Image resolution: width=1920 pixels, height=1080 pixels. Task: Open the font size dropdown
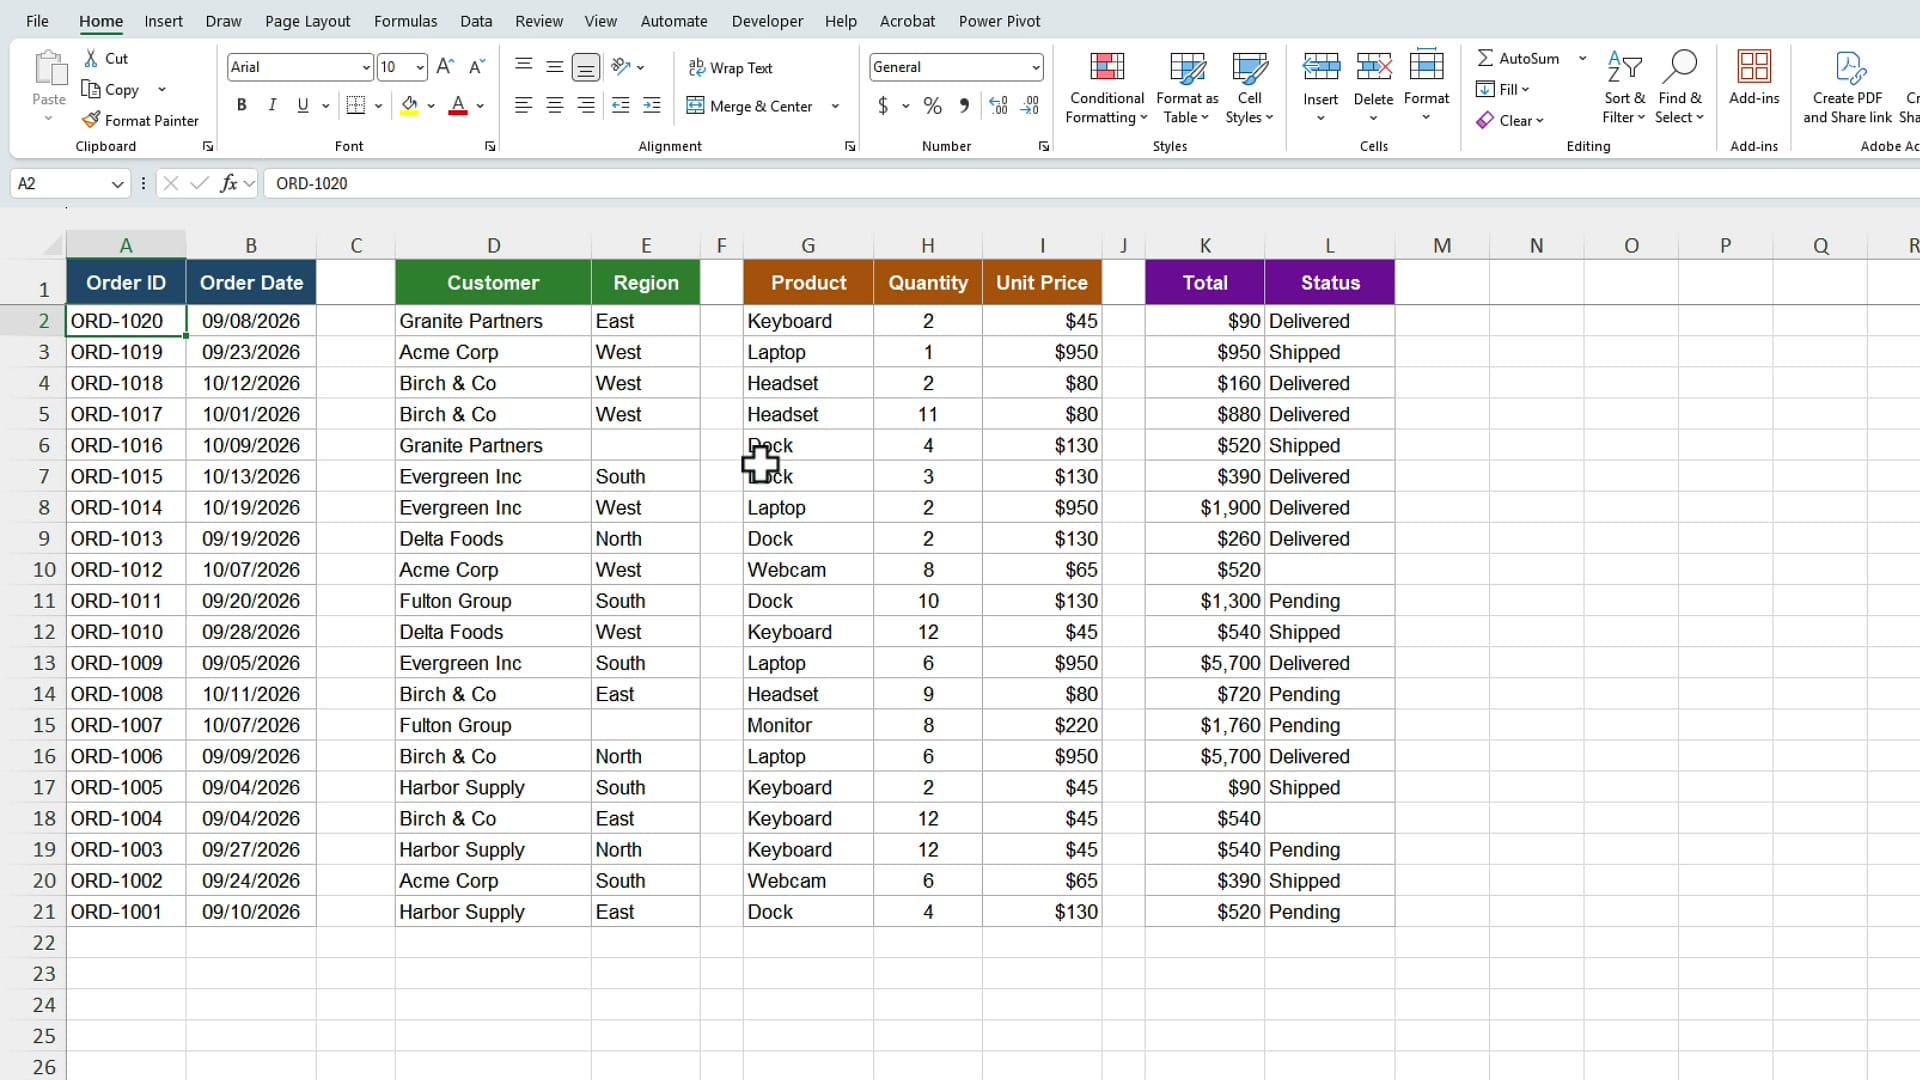[x=420, y=67]
